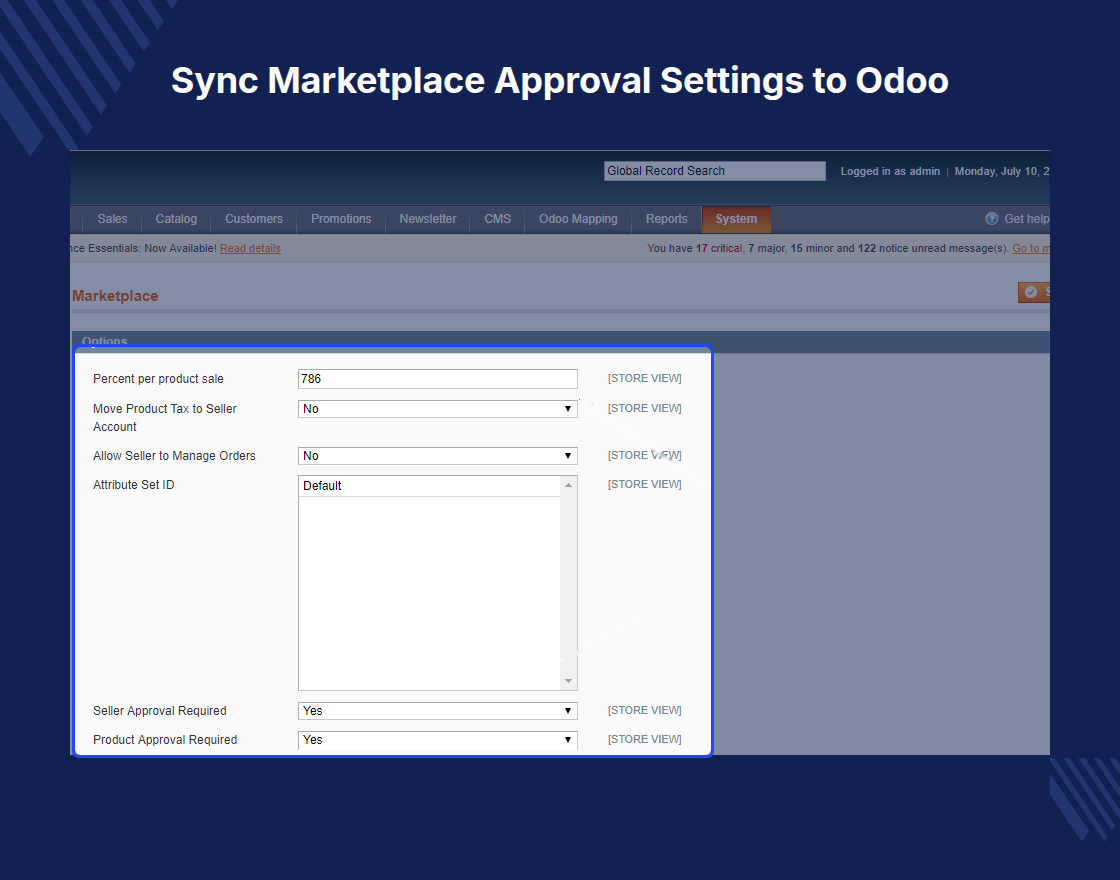Open the System menu
Viewport: 1120px width, 880px height.
click(736, 219)
